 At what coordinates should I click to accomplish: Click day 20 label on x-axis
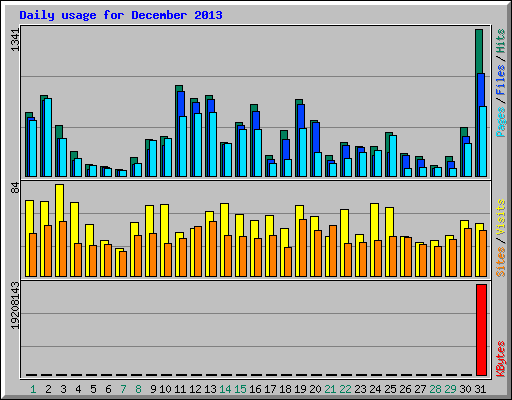(x=315, y=389)
